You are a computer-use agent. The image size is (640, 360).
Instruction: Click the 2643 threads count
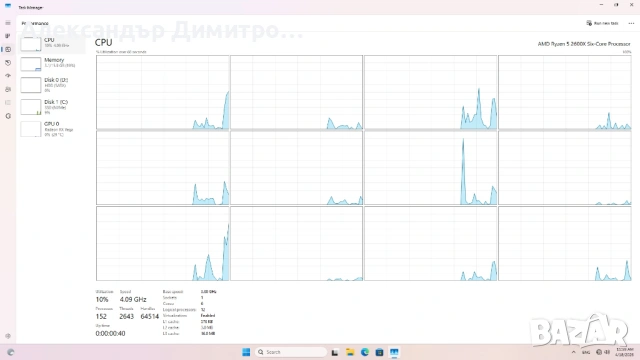tap(127, 316)
